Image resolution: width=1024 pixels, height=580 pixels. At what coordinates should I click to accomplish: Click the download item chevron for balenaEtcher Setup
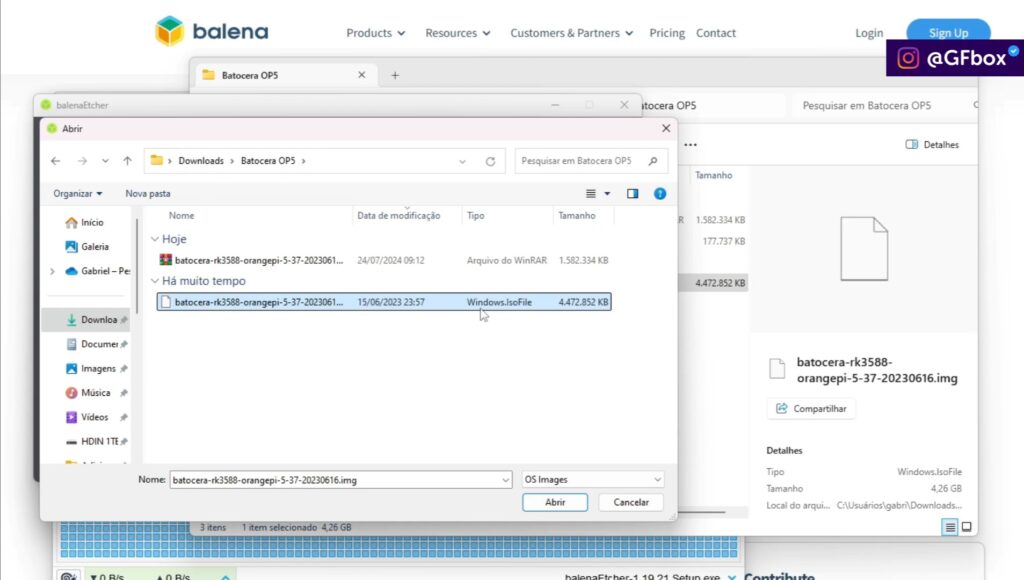[x=731, y=577]
